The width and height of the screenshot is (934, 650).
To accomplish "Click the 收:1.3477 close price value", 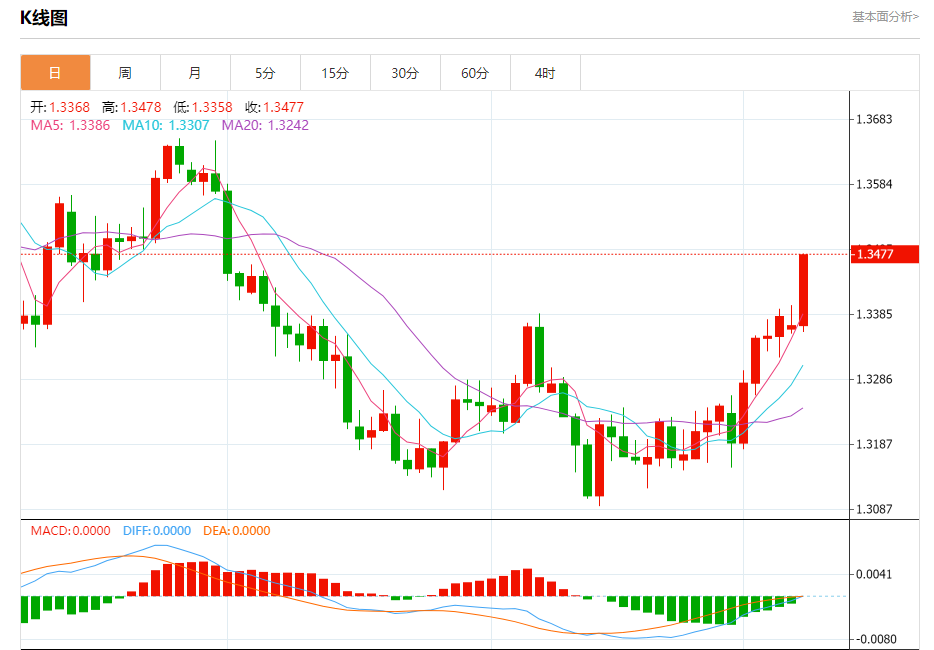I will (x=275, y=107).
